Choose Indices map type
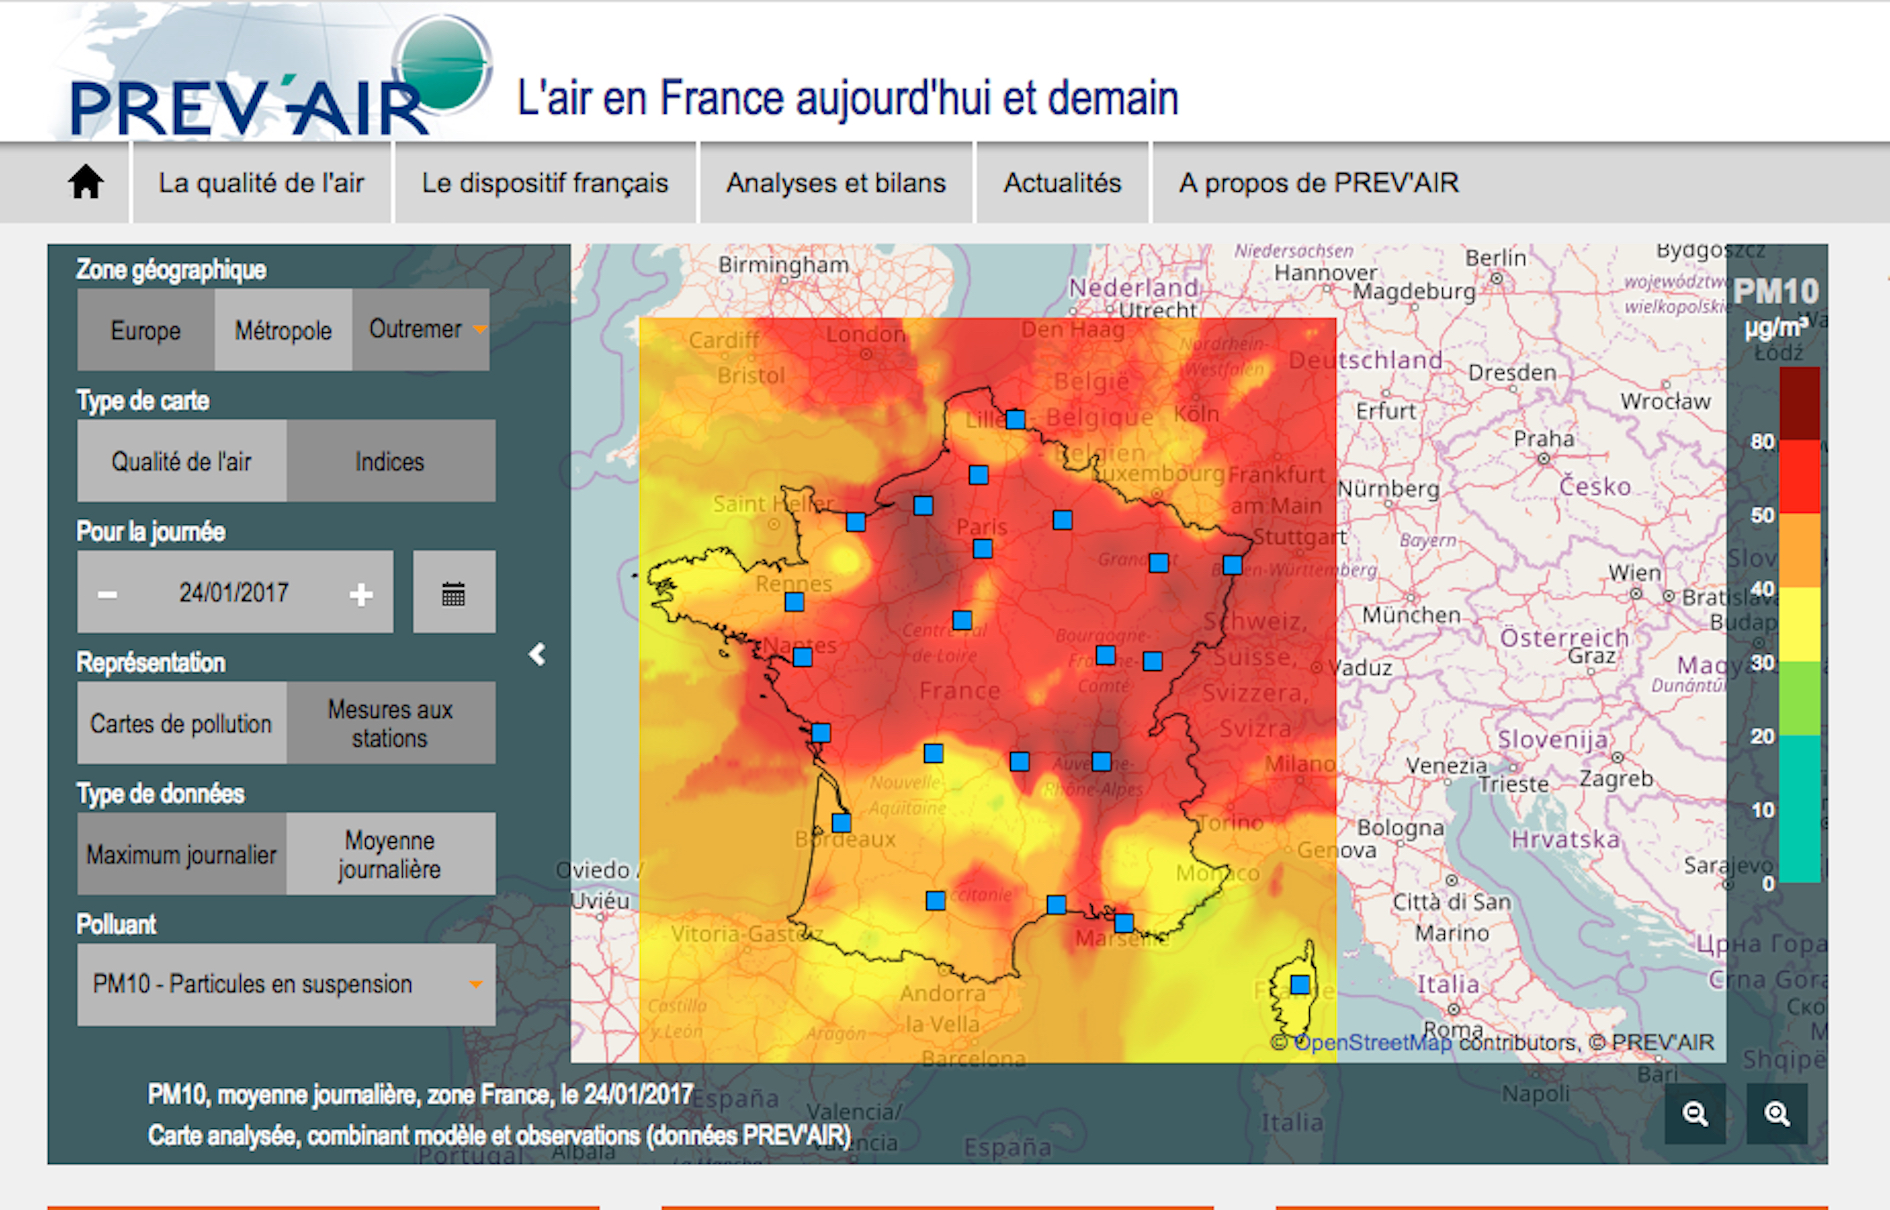The height and width of the screenshot is (1210, 1890). [x=390, y=461]
